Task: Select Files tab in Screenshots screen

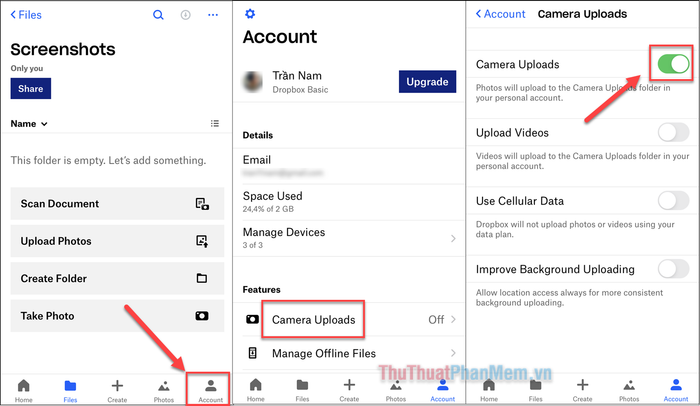Action: 70,390
